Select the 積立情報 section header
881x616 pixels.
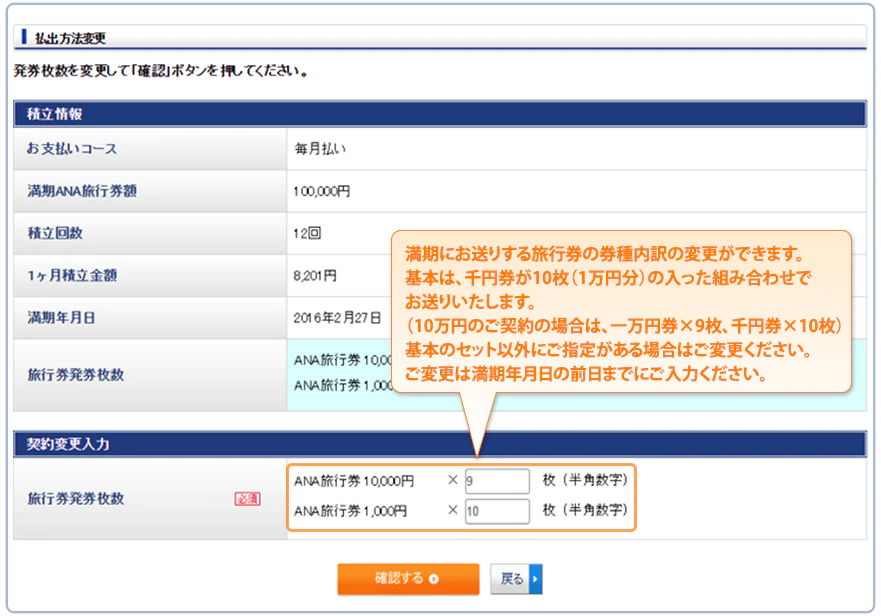point(55,114)
